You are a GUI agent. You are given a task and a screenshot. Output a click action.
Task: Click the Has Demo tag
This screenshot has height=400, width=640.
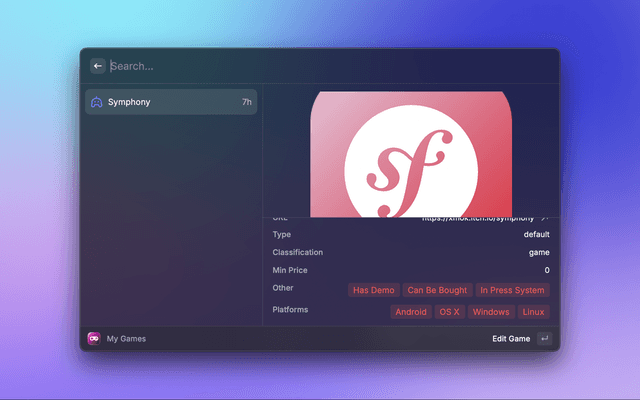[x=374, y=290]
